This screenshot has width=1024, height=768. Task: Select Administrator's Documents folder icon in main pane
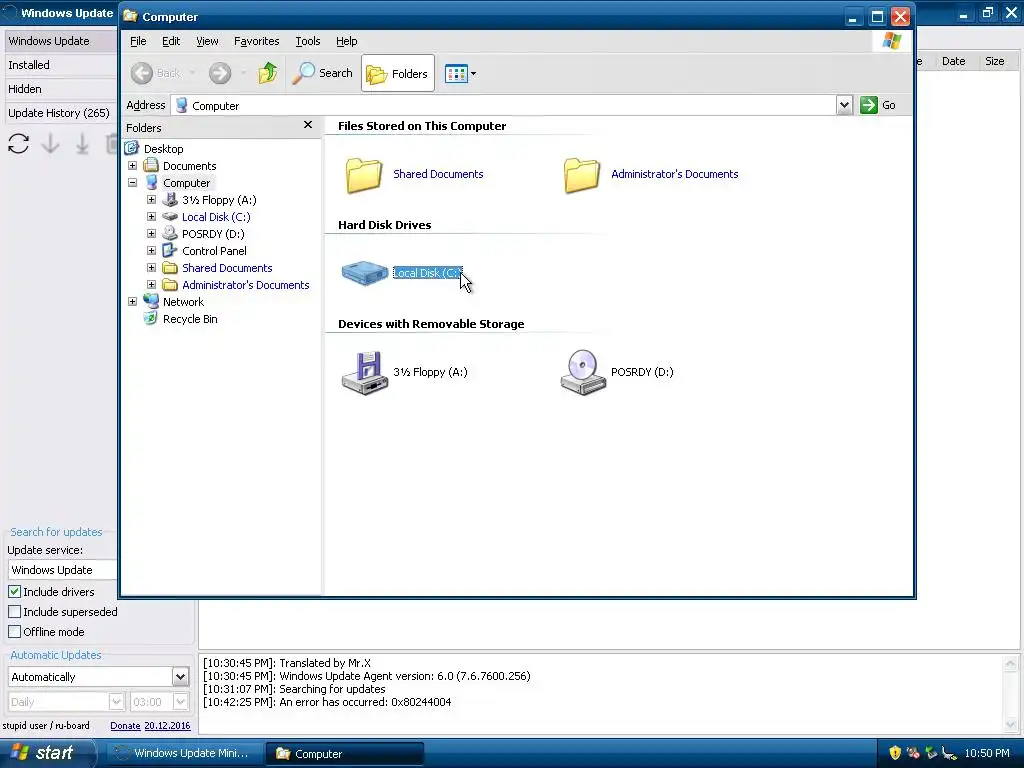[x=581, y=175]
